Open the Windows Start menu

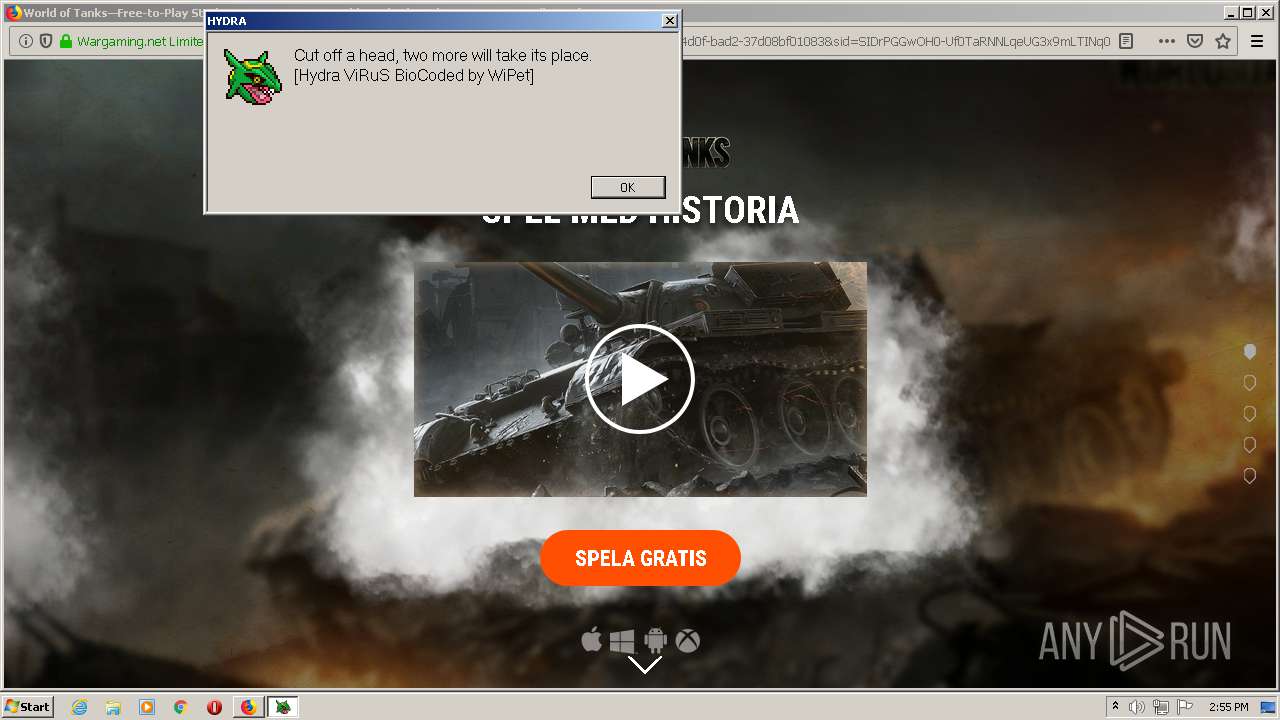point(28,706)
